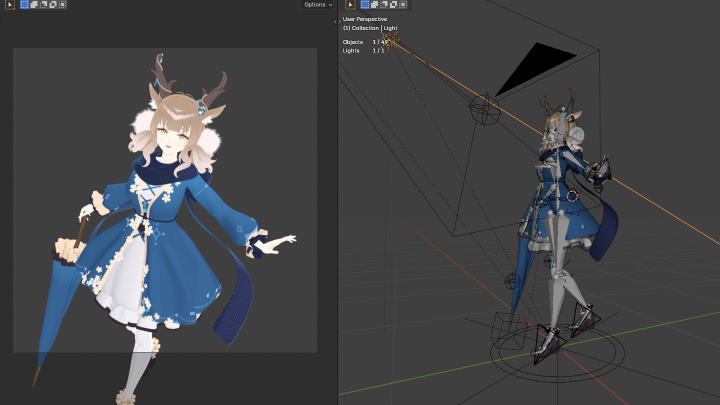Enable Subtract Selection mode in left viewport
Image resolution: width=720 pixels, height=405 pixels.
pyautogui.click(x=41, y=5)
